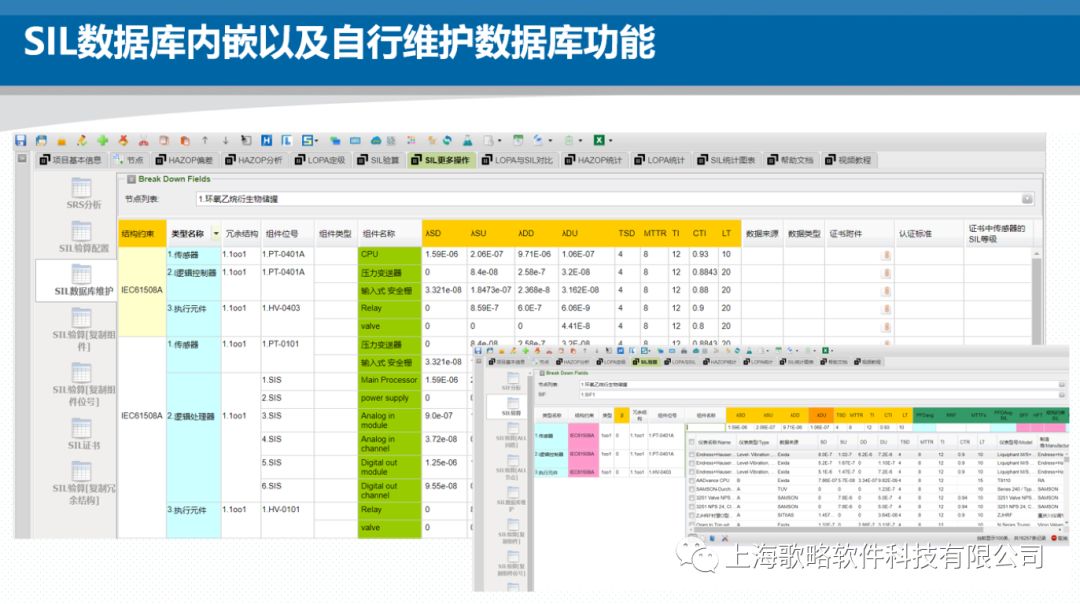The height and width of the screenshot is (604, 1080).
Task: Tick the 3251 Valve NPS row checkbox
Action: (692, 497)
